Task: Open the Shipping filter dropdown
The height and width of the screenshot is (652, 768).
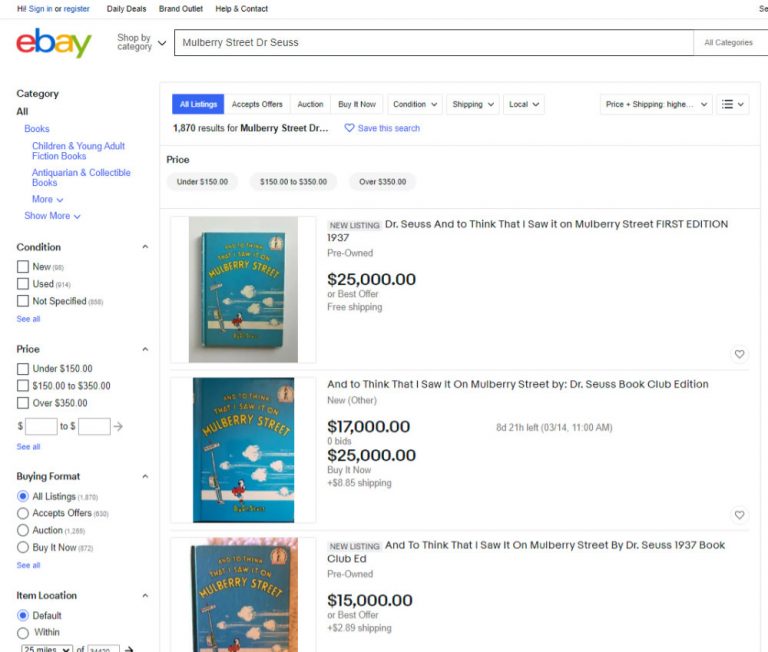Action: pyautogui.click(x=473, y=104)
